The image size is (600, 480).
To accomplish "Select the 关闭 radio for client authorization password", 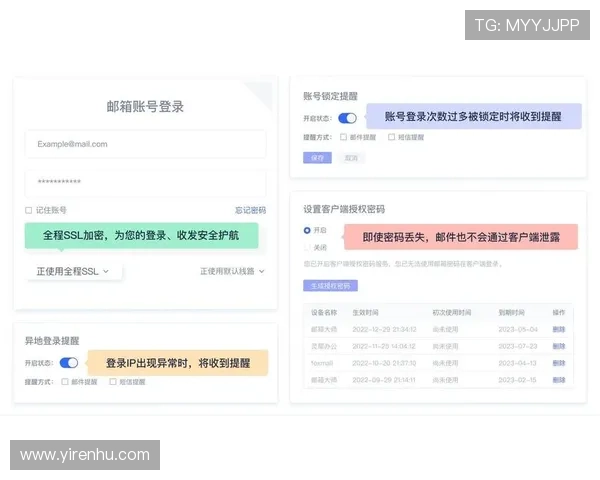I will point(307,248).
